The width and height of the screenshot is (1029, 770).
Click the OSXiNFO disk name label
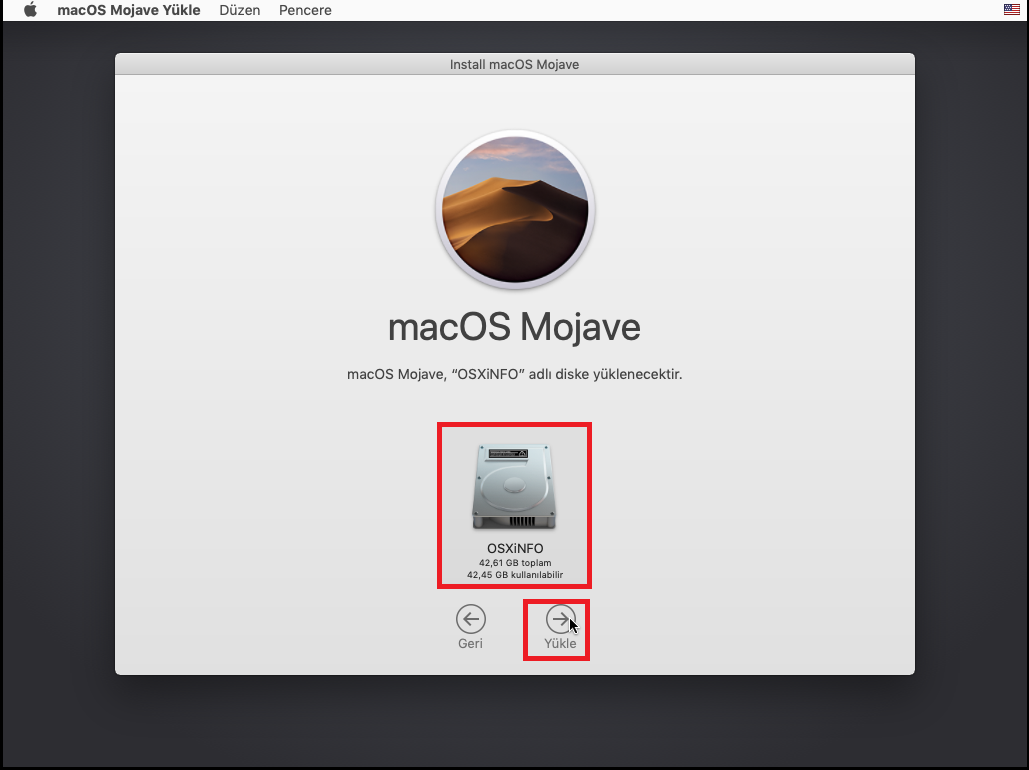514,549
